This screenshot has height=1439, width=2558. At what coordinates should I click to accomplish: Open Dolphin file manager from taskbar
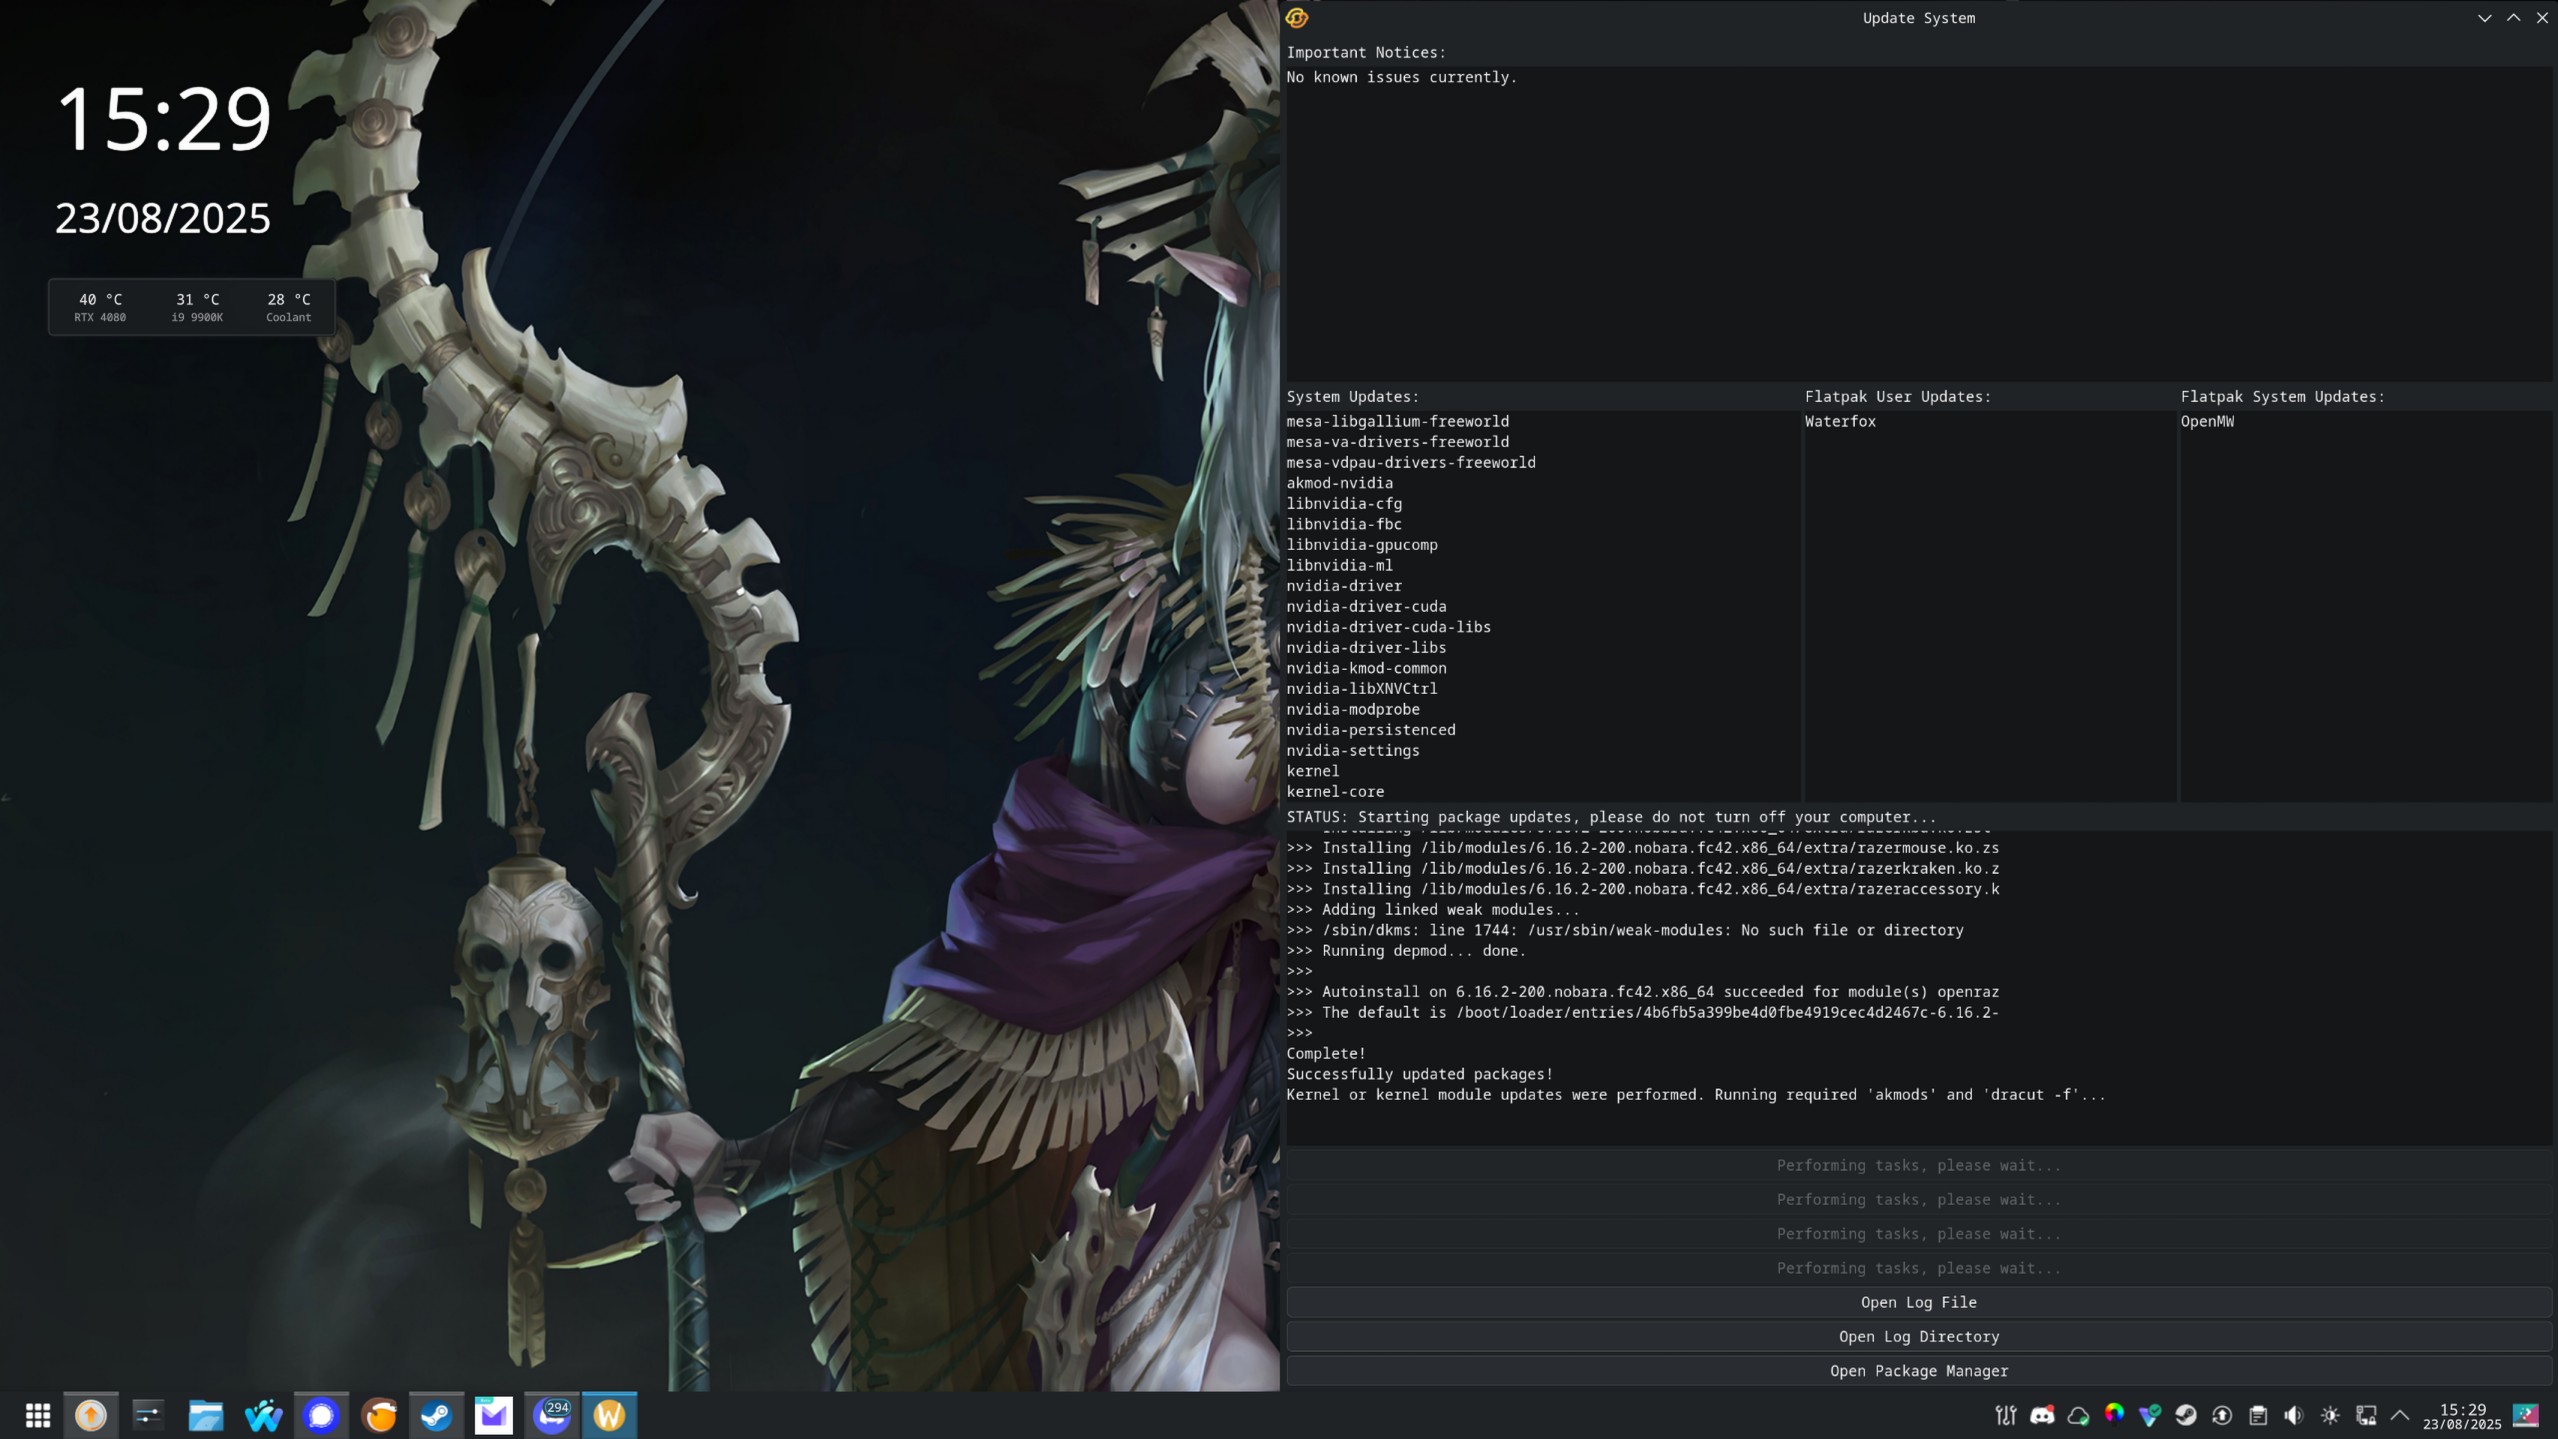(206, 1415)
